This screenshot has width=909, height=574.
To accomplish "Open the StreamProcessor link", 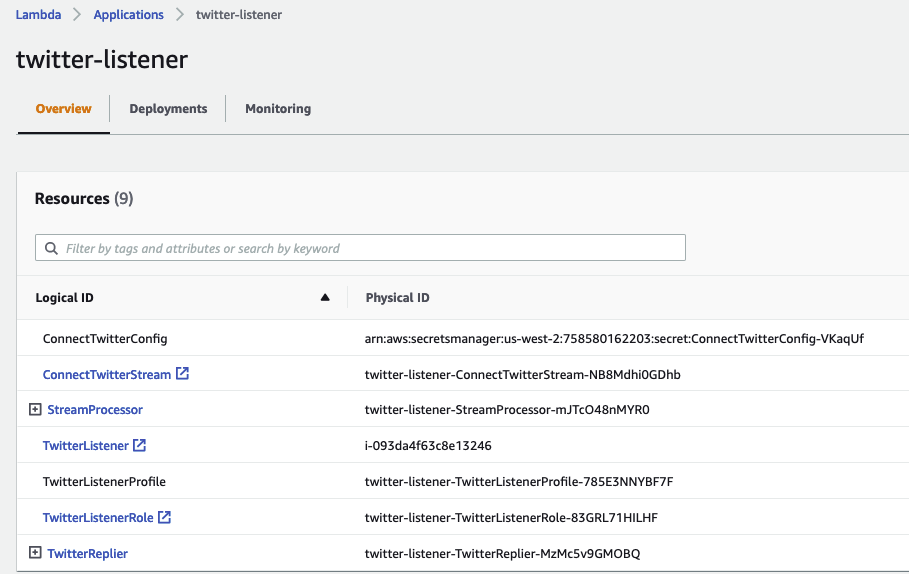I will 95,410.
